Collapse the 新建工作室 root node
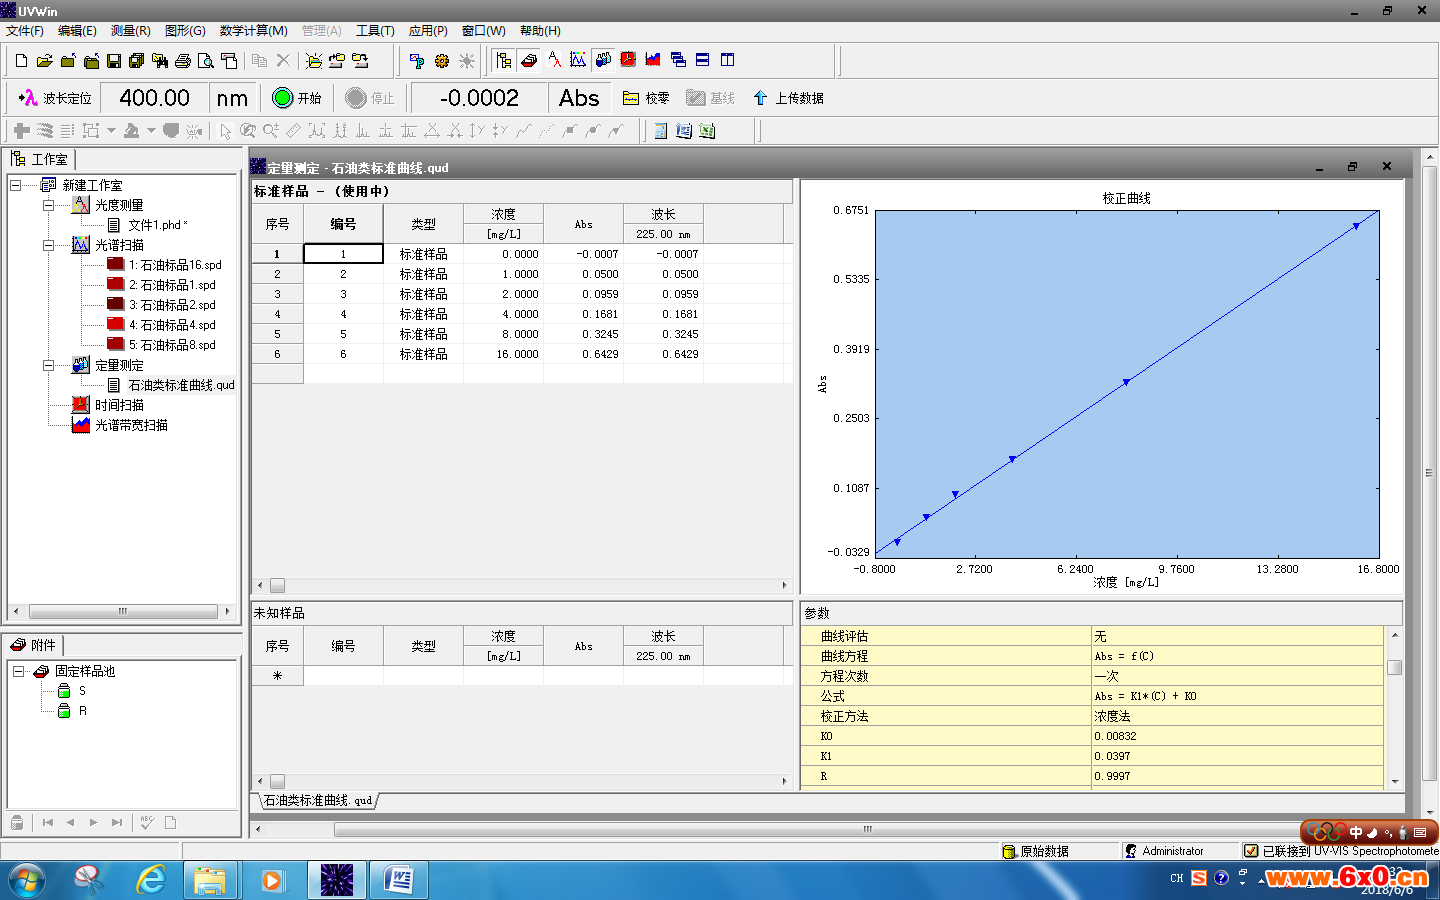The image size is (1440, 900). pyautogui.click(x=16, y=185)
